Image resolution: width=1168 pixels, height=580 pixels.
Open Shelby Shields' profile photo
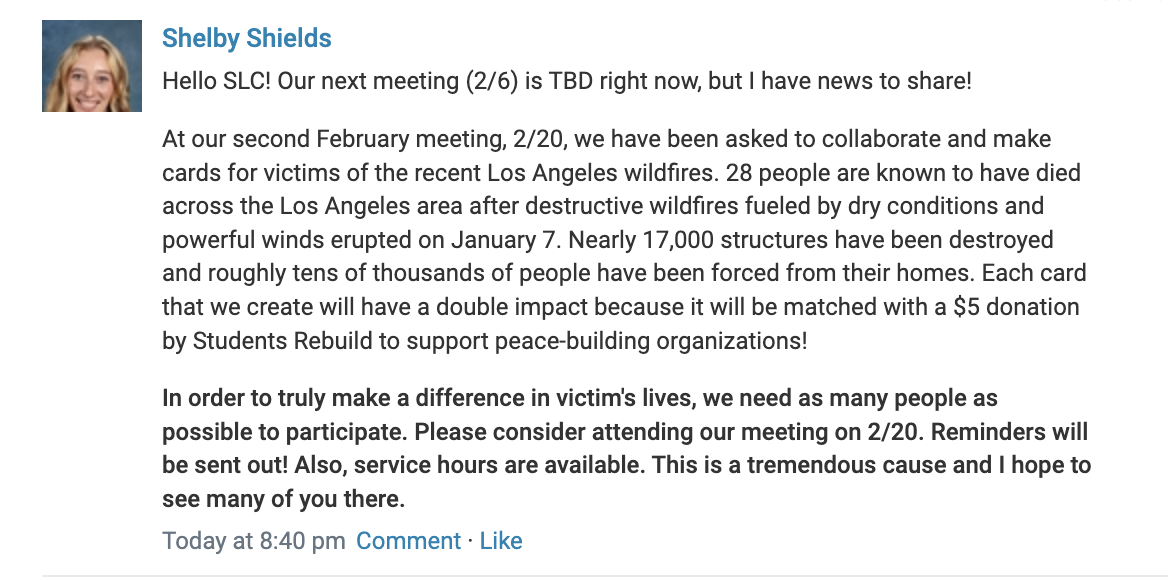coord(92,66)
